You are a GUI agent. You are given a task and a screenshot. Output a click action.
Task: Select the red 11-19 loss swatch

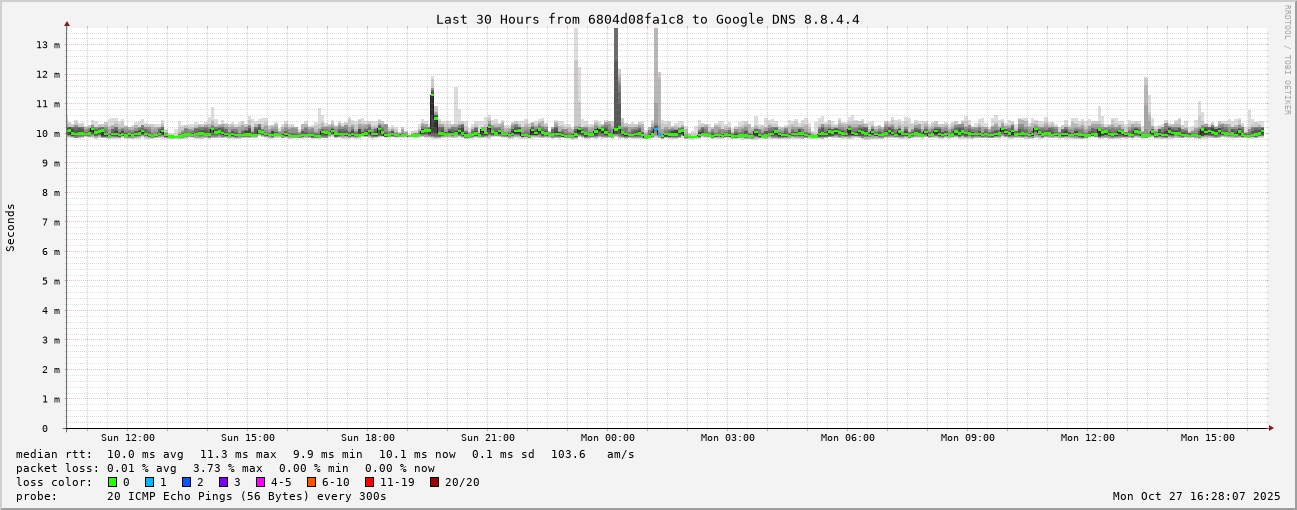369,482
